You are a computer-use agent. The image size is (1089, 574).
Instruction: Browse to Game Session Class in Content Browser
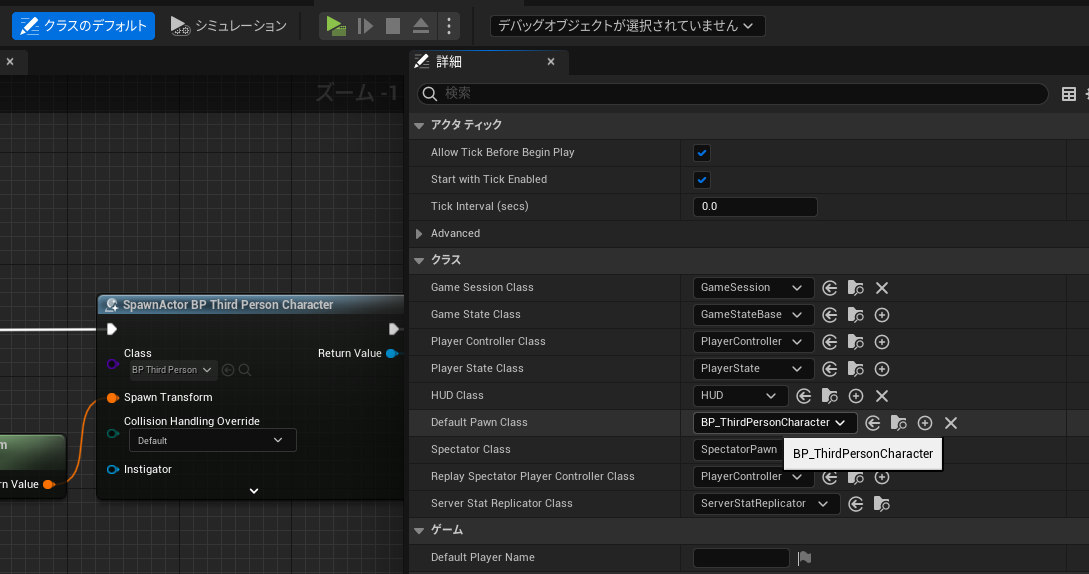pyautogui.click(x=856, y=288)
